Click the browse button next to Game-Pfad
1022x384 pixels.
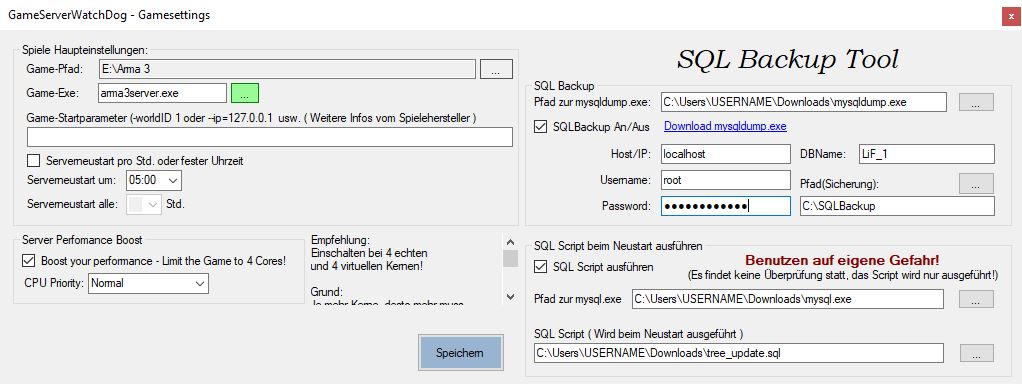point(496,69)
